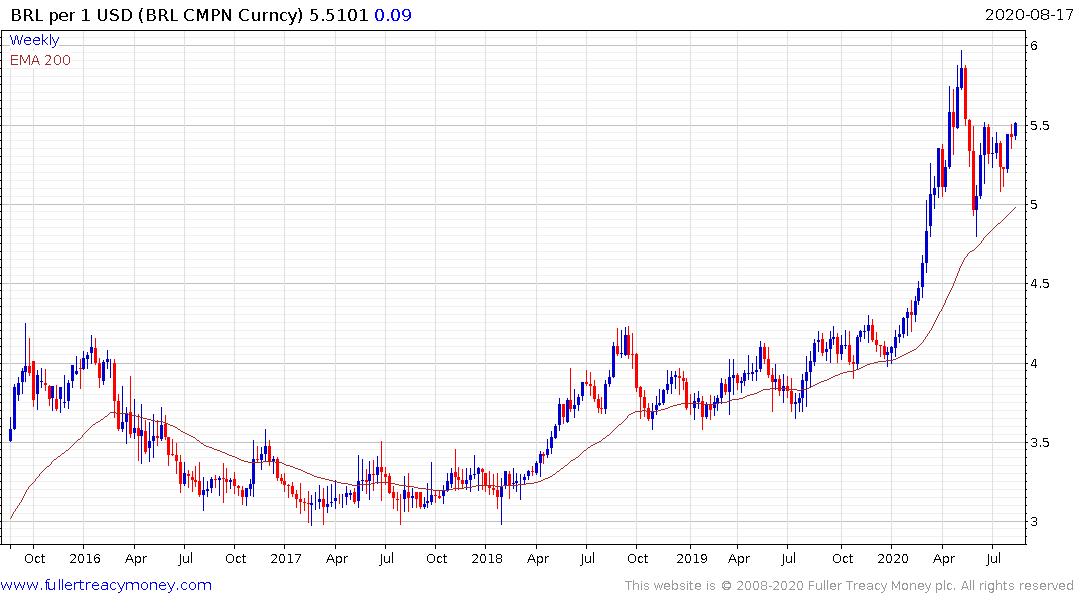Click the y-axis label 5.5
The height and width of the screenshot is (600, 1075).
(x=1039, y=125)
